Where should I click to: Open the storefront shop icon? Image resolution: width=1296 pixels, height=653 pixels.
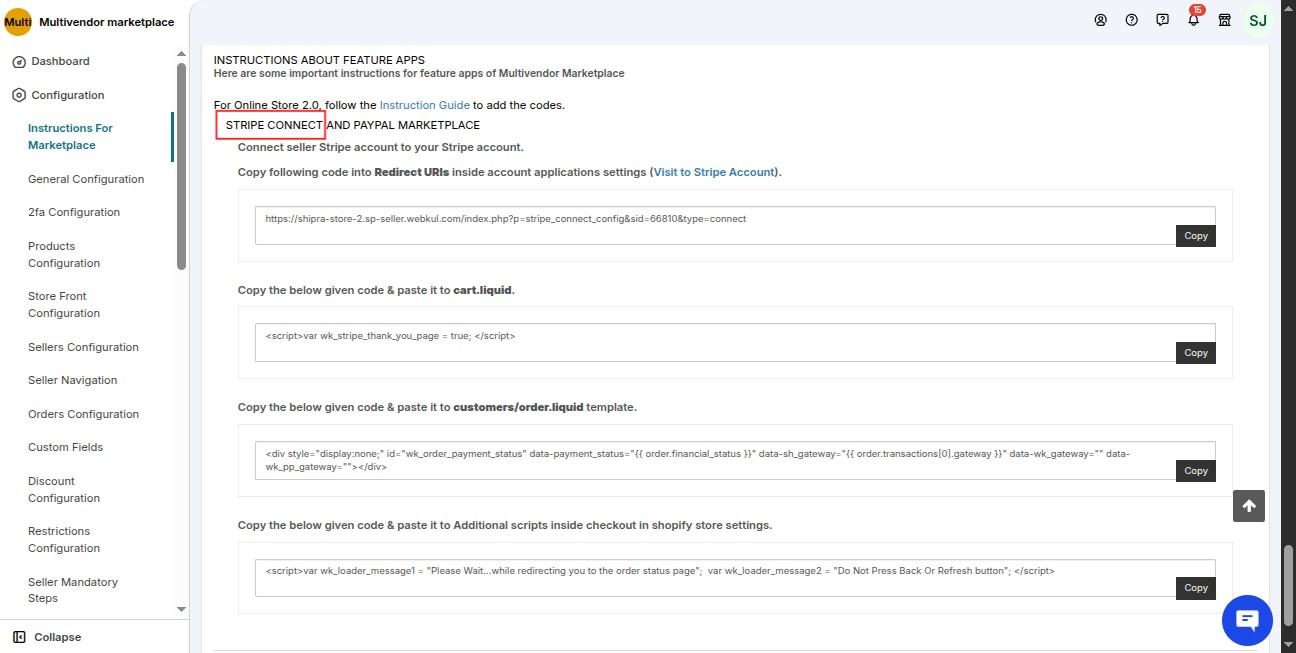click(x=1224, y=20)
